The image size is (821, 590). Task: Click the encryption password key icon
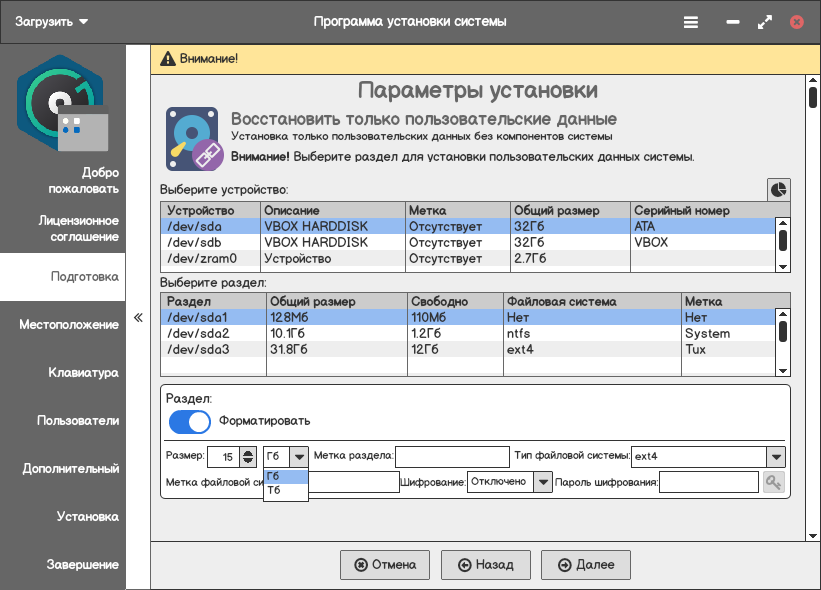tap(774, 483)
